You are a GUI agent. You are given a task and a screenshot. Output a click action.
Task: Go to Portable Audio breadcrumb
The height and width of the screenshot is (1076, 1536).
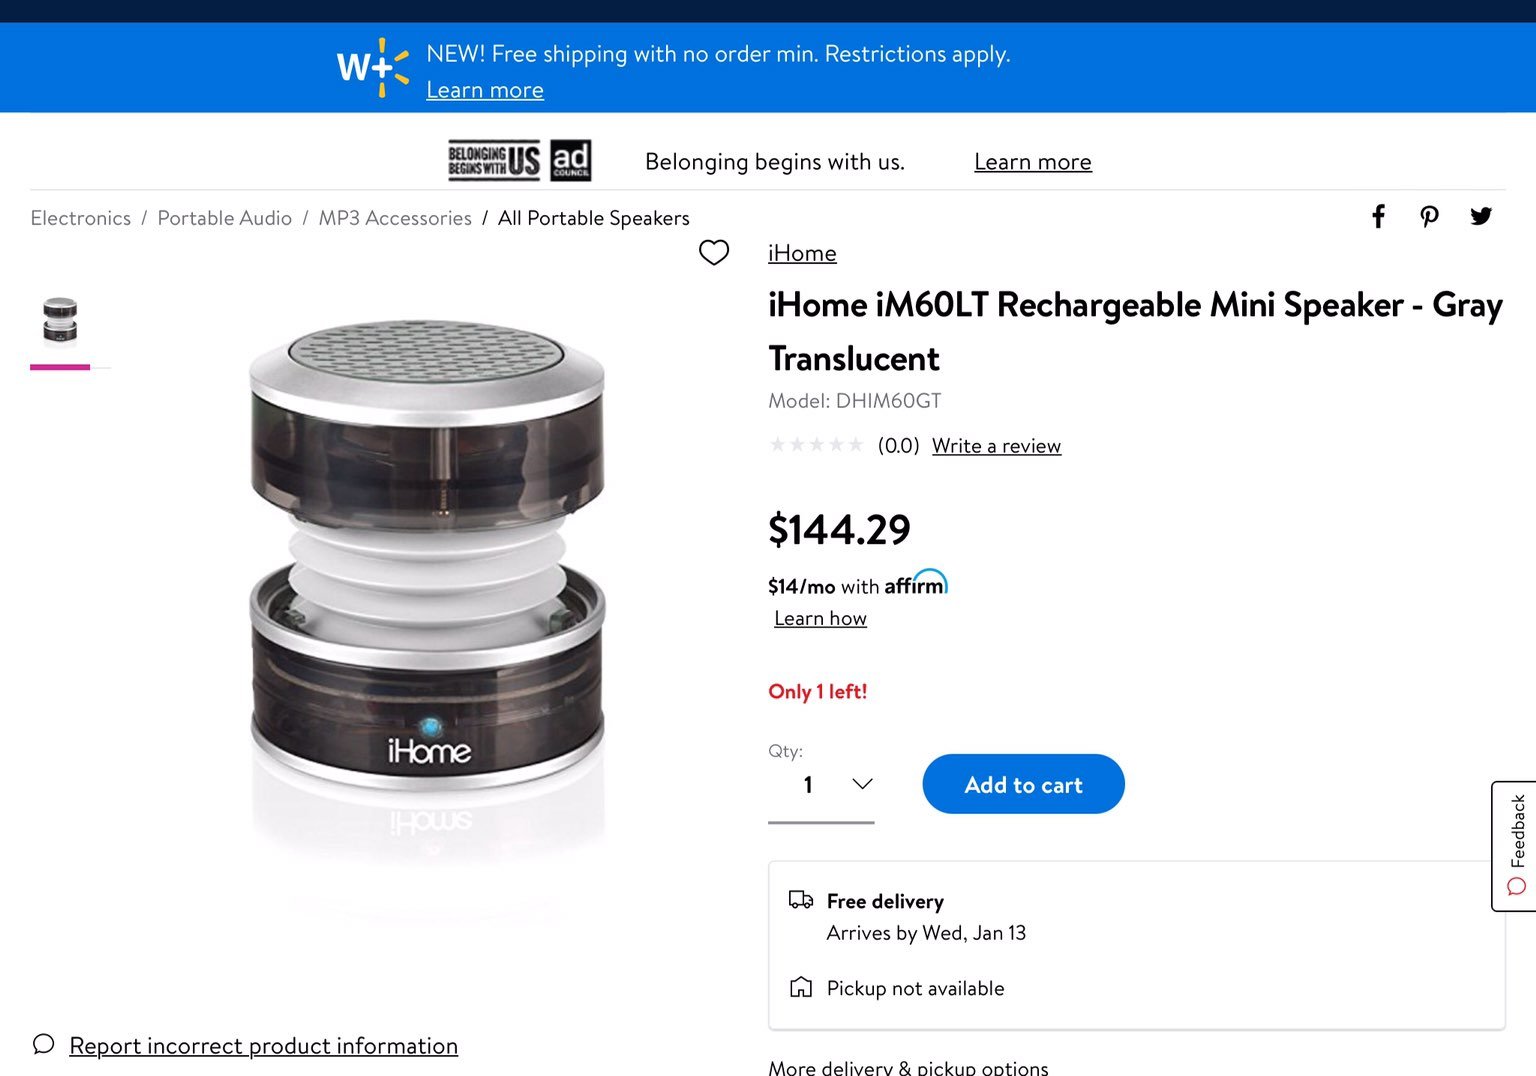(225, 218)
